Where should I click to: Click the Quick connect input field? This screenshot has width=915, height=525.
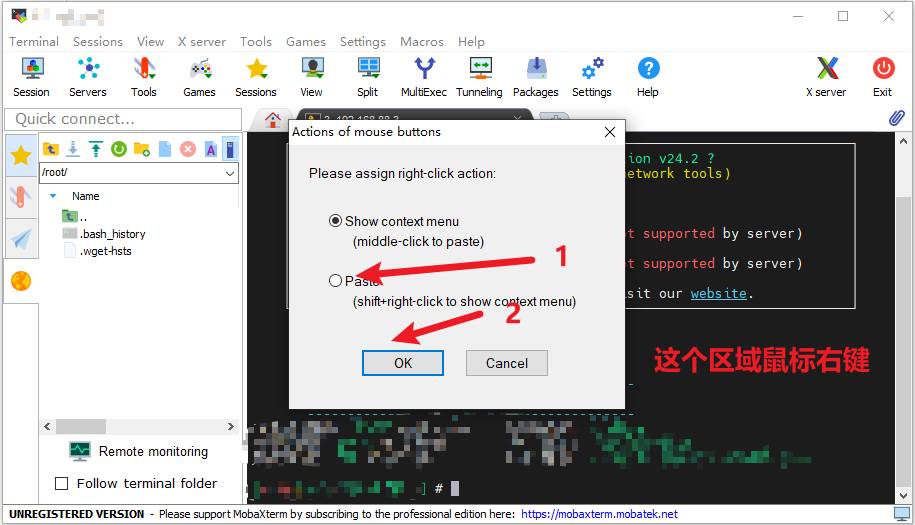pos(120,119)
